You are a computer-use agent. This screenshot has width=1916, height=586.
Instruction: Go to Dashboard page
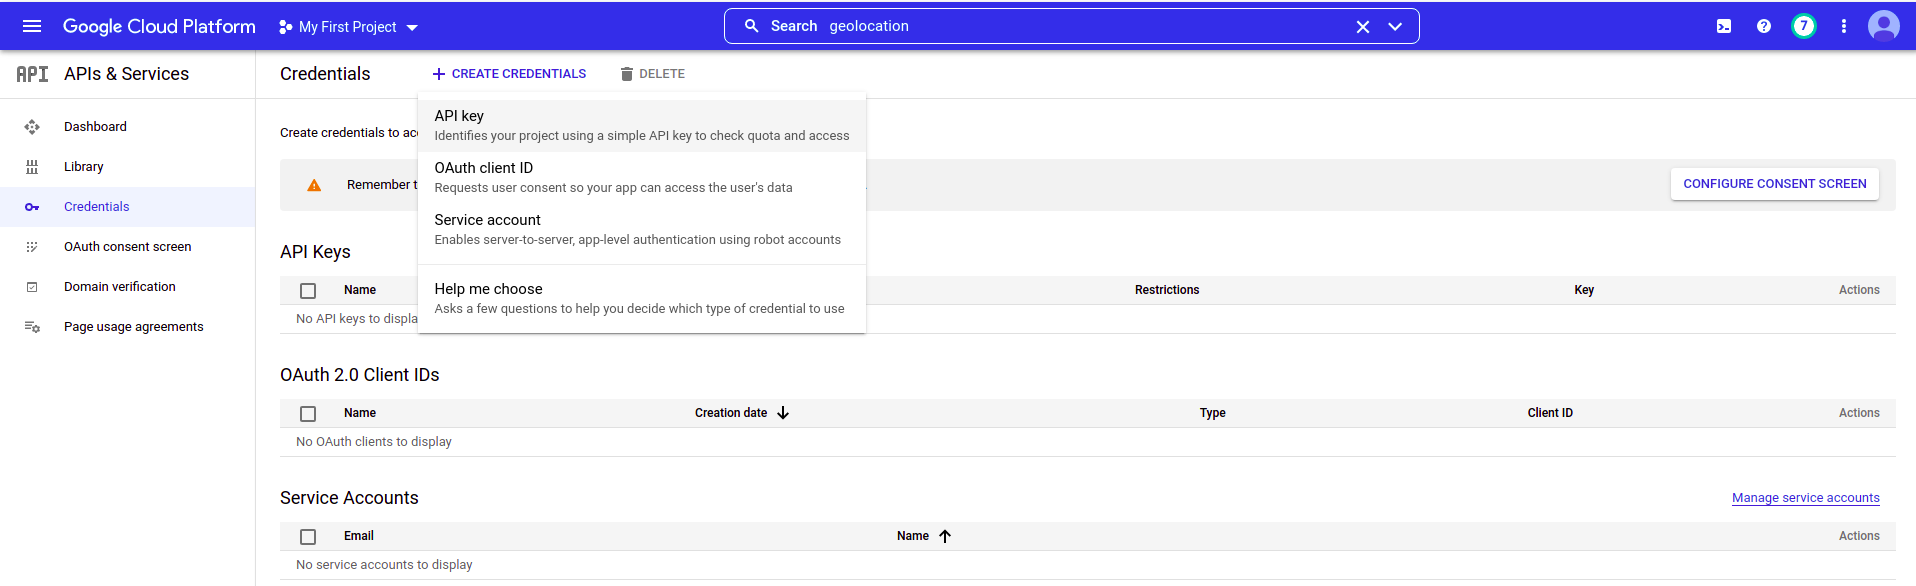pos(95,127)
